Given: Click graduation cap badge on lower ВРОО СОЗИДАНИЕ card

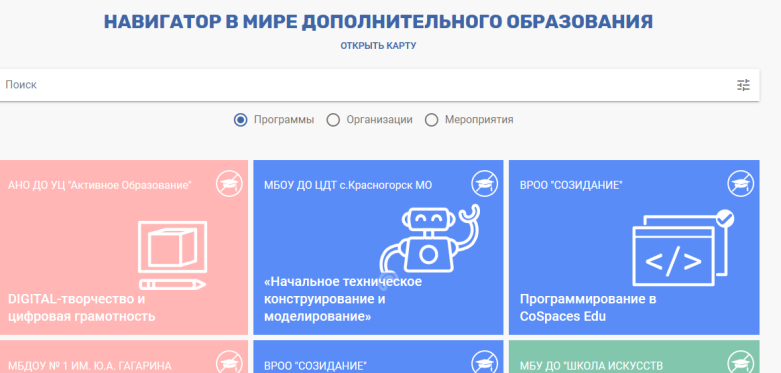Looking at the screenshot, I should (x=485, y=362).
